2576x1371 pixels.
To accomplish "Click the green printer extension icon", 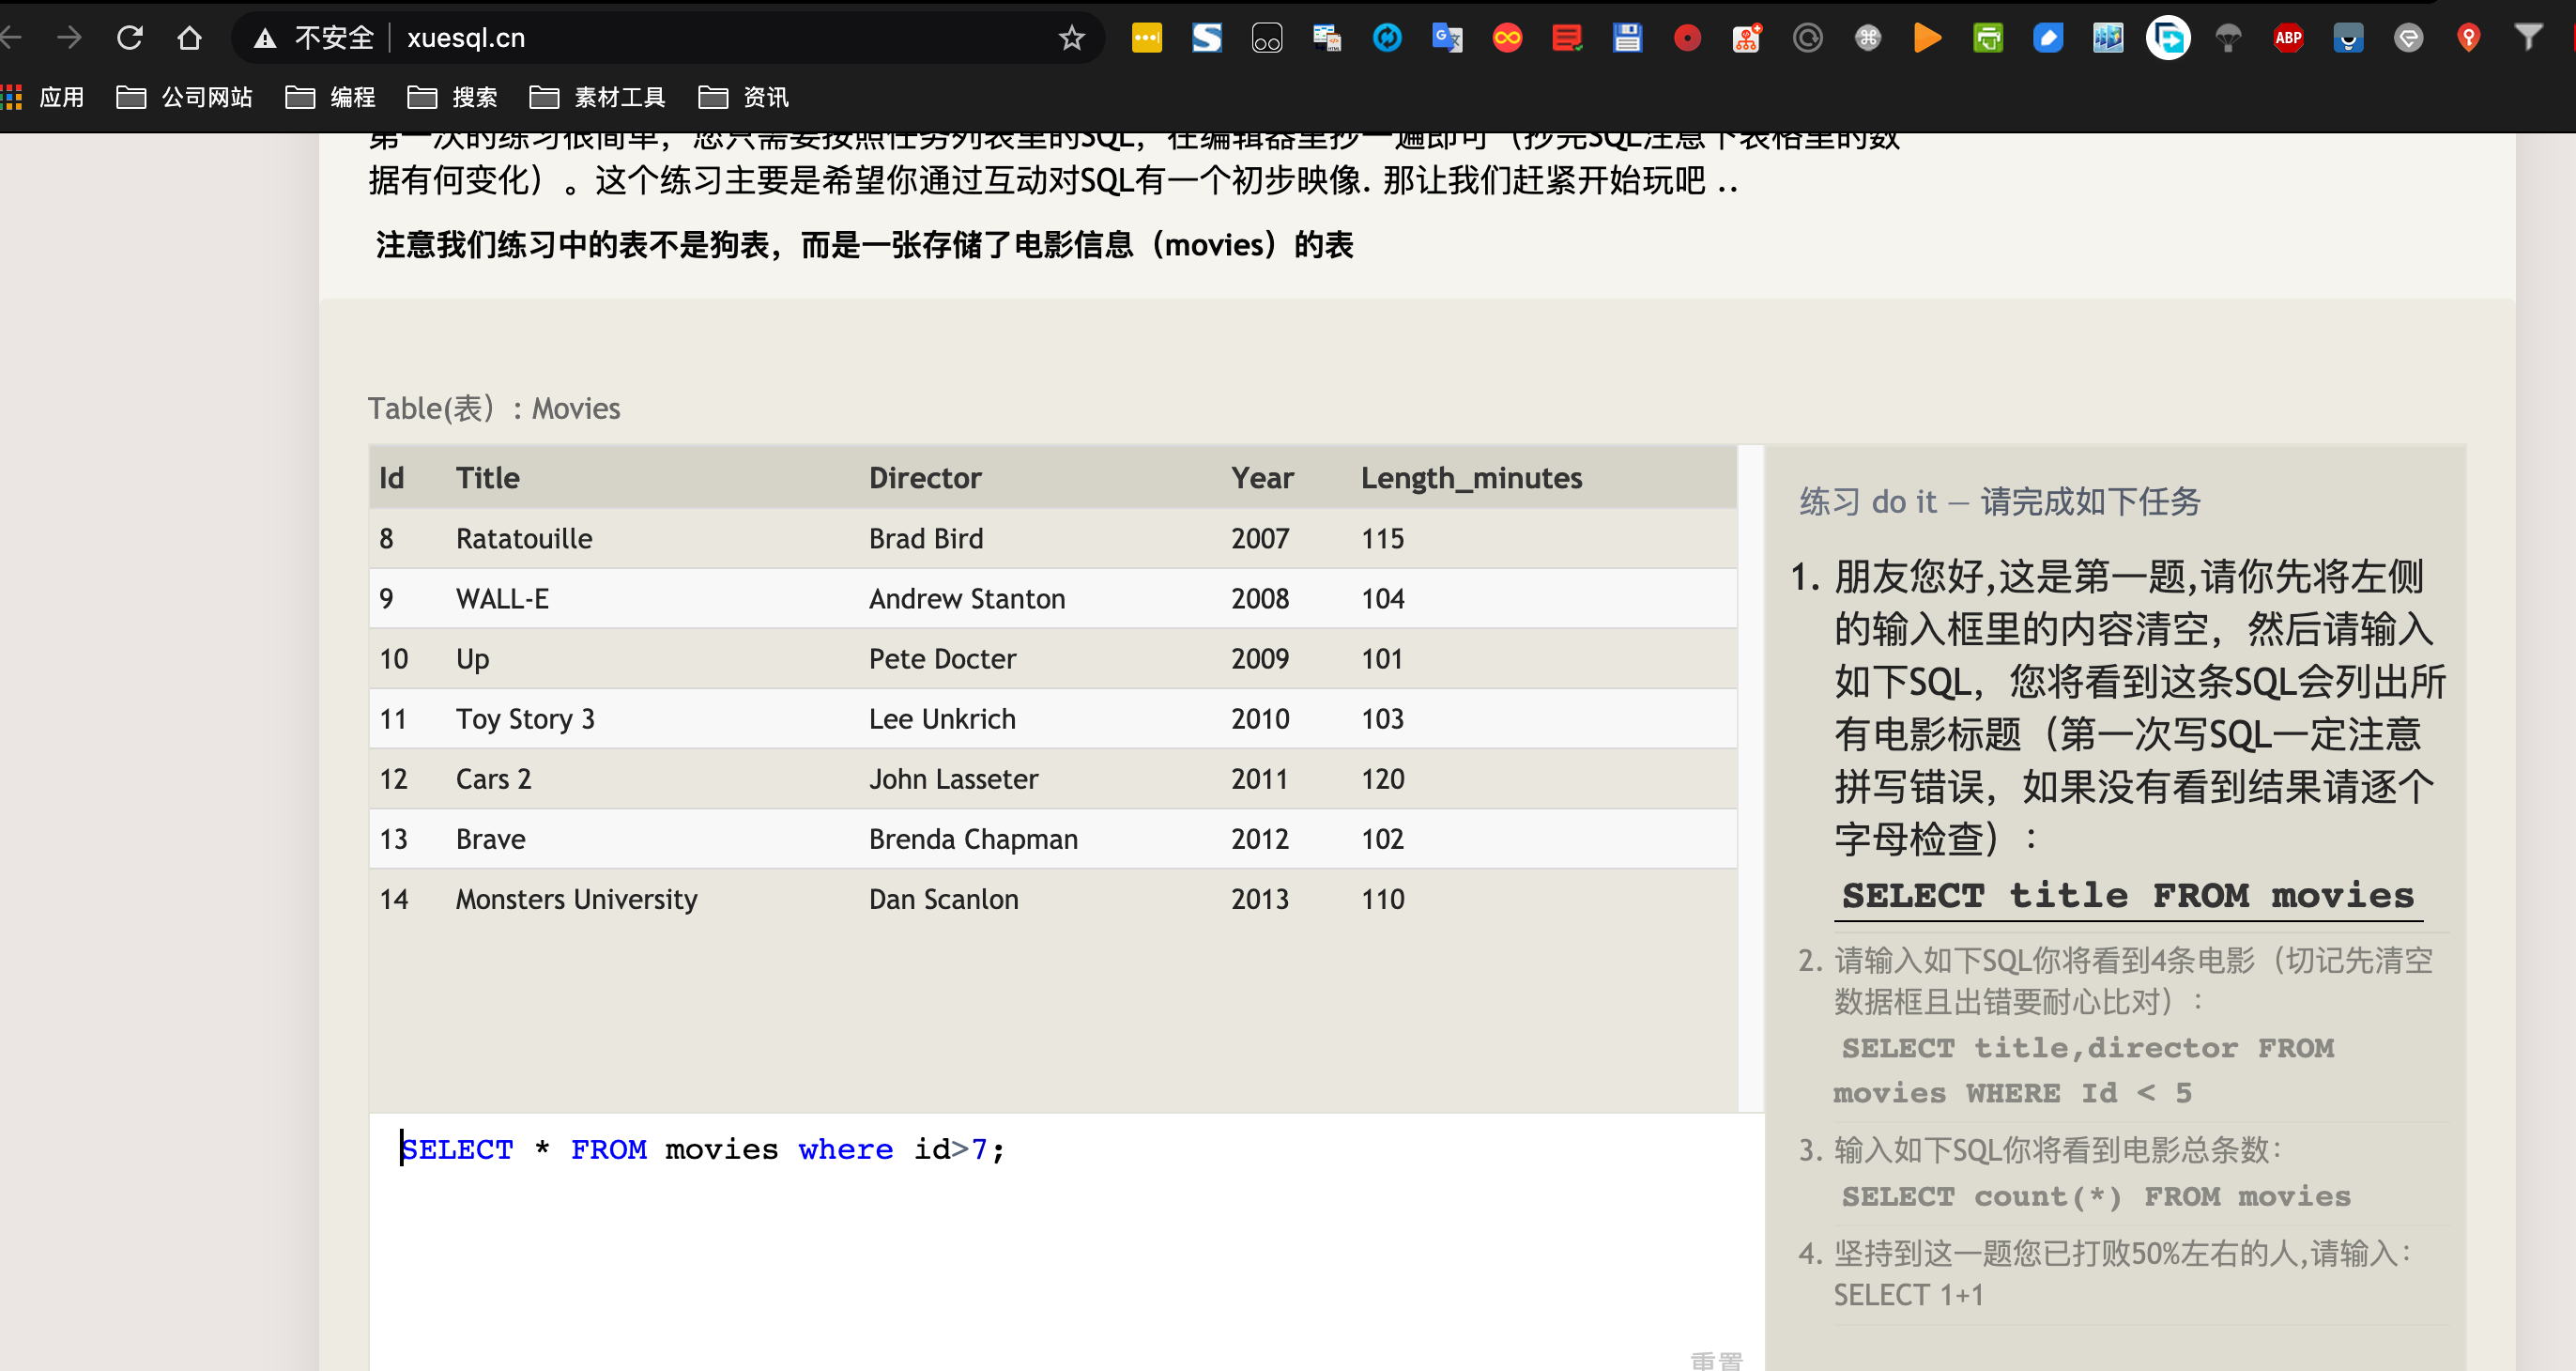I will 1988,38.
